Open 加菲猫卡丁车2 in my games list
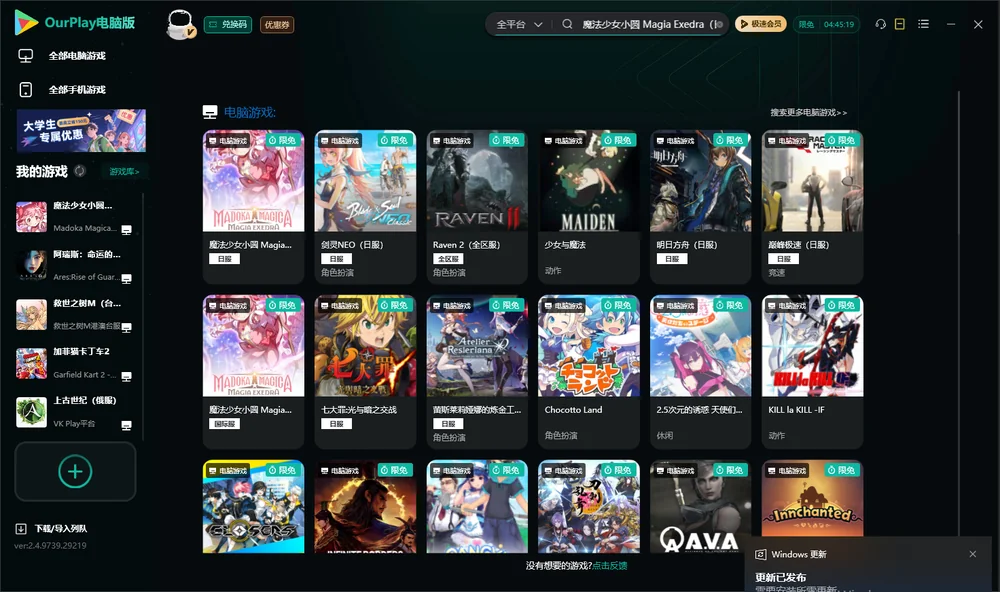The image size is (1000, 592). [75, 363]
